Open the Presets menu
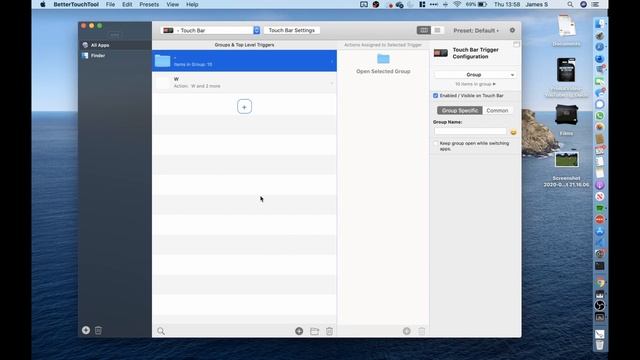 click(x=149, y=4)
